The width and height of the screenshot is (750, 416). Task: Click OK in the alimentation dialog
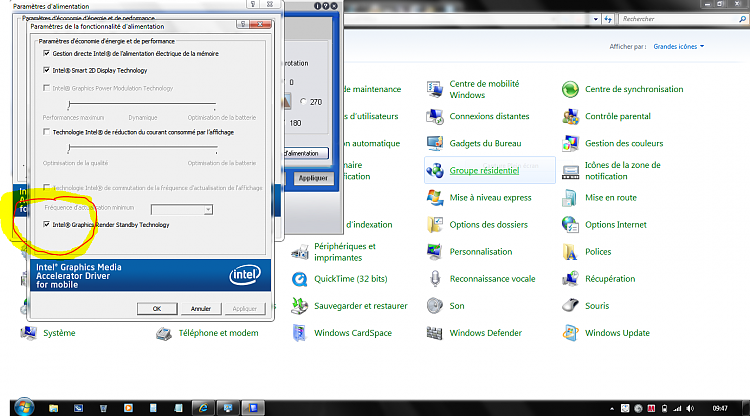pos(157,308)
